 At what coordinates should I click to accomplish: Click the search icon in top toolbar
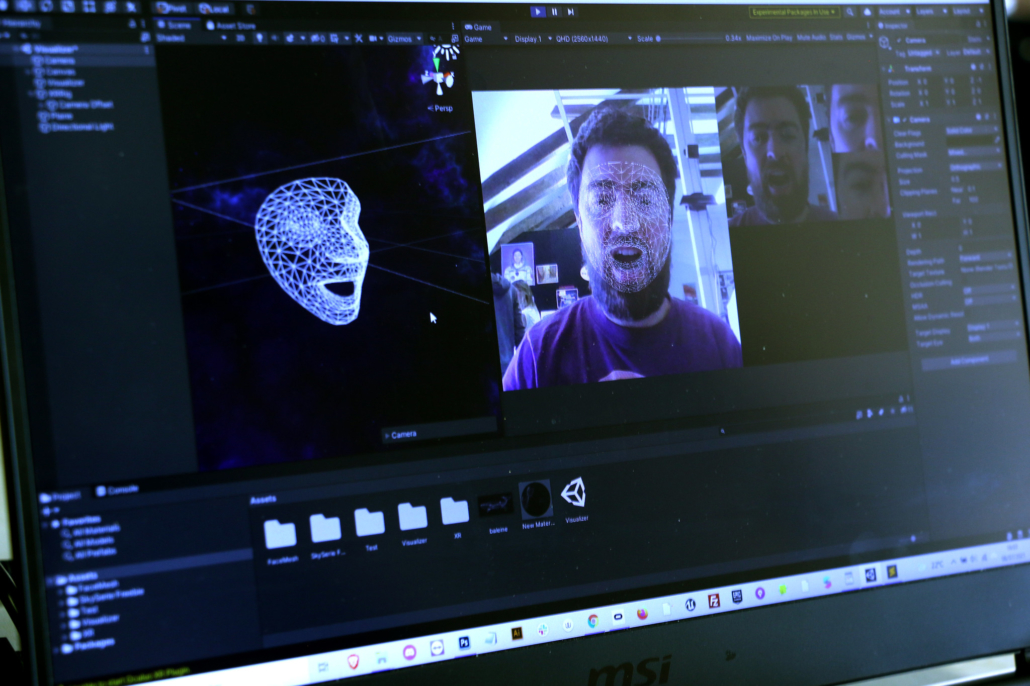point(849,12)
